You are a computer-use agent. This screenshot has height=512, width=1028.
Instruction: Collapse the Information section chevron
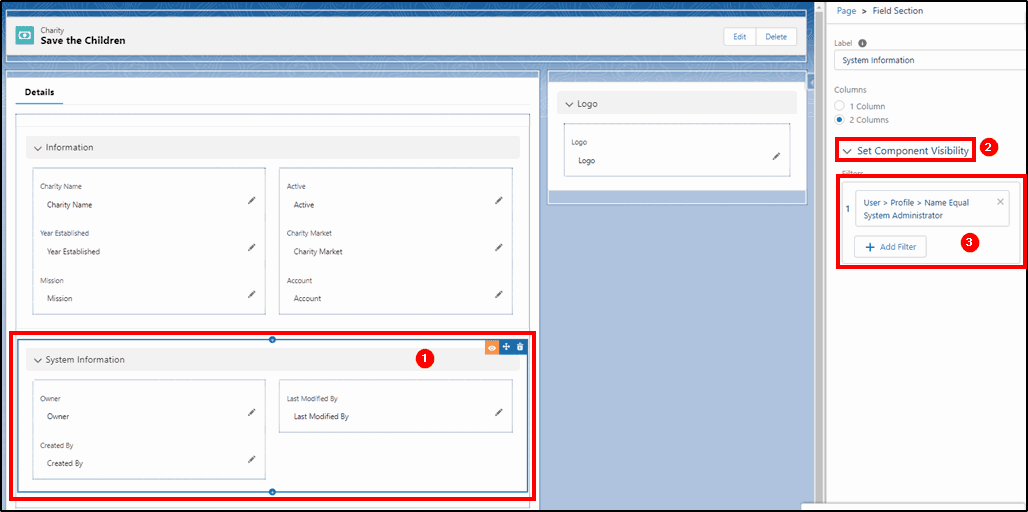pos(37,148)
